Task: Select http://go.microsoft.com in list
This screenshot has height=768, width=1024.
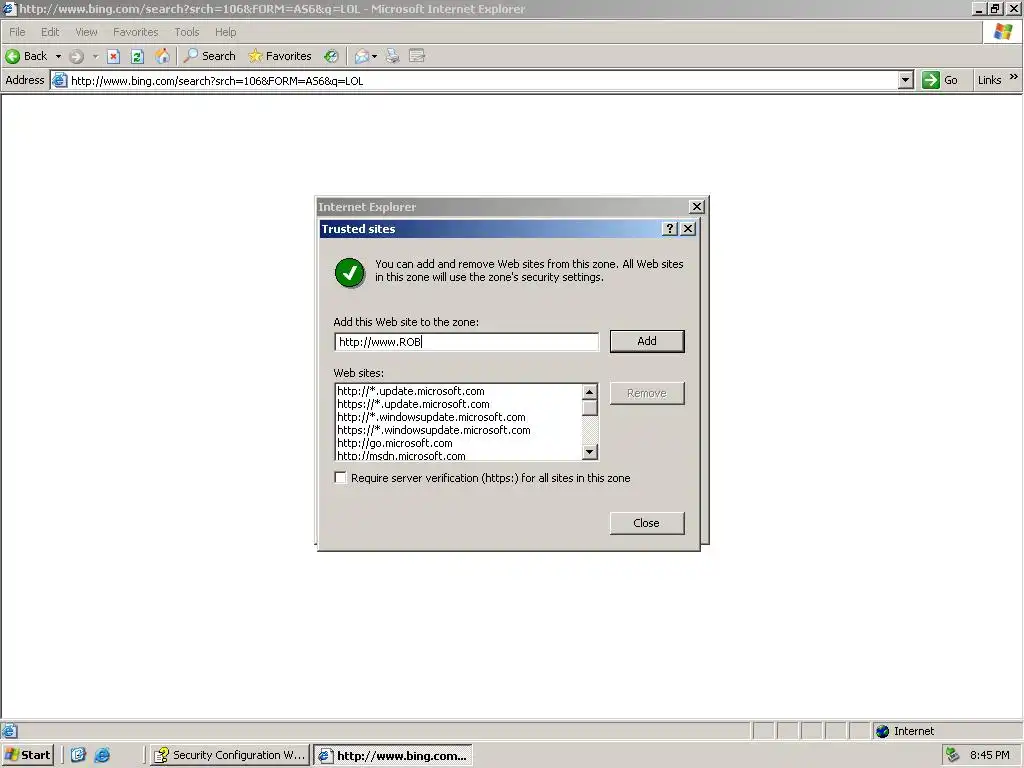Action: pos(394,443)
